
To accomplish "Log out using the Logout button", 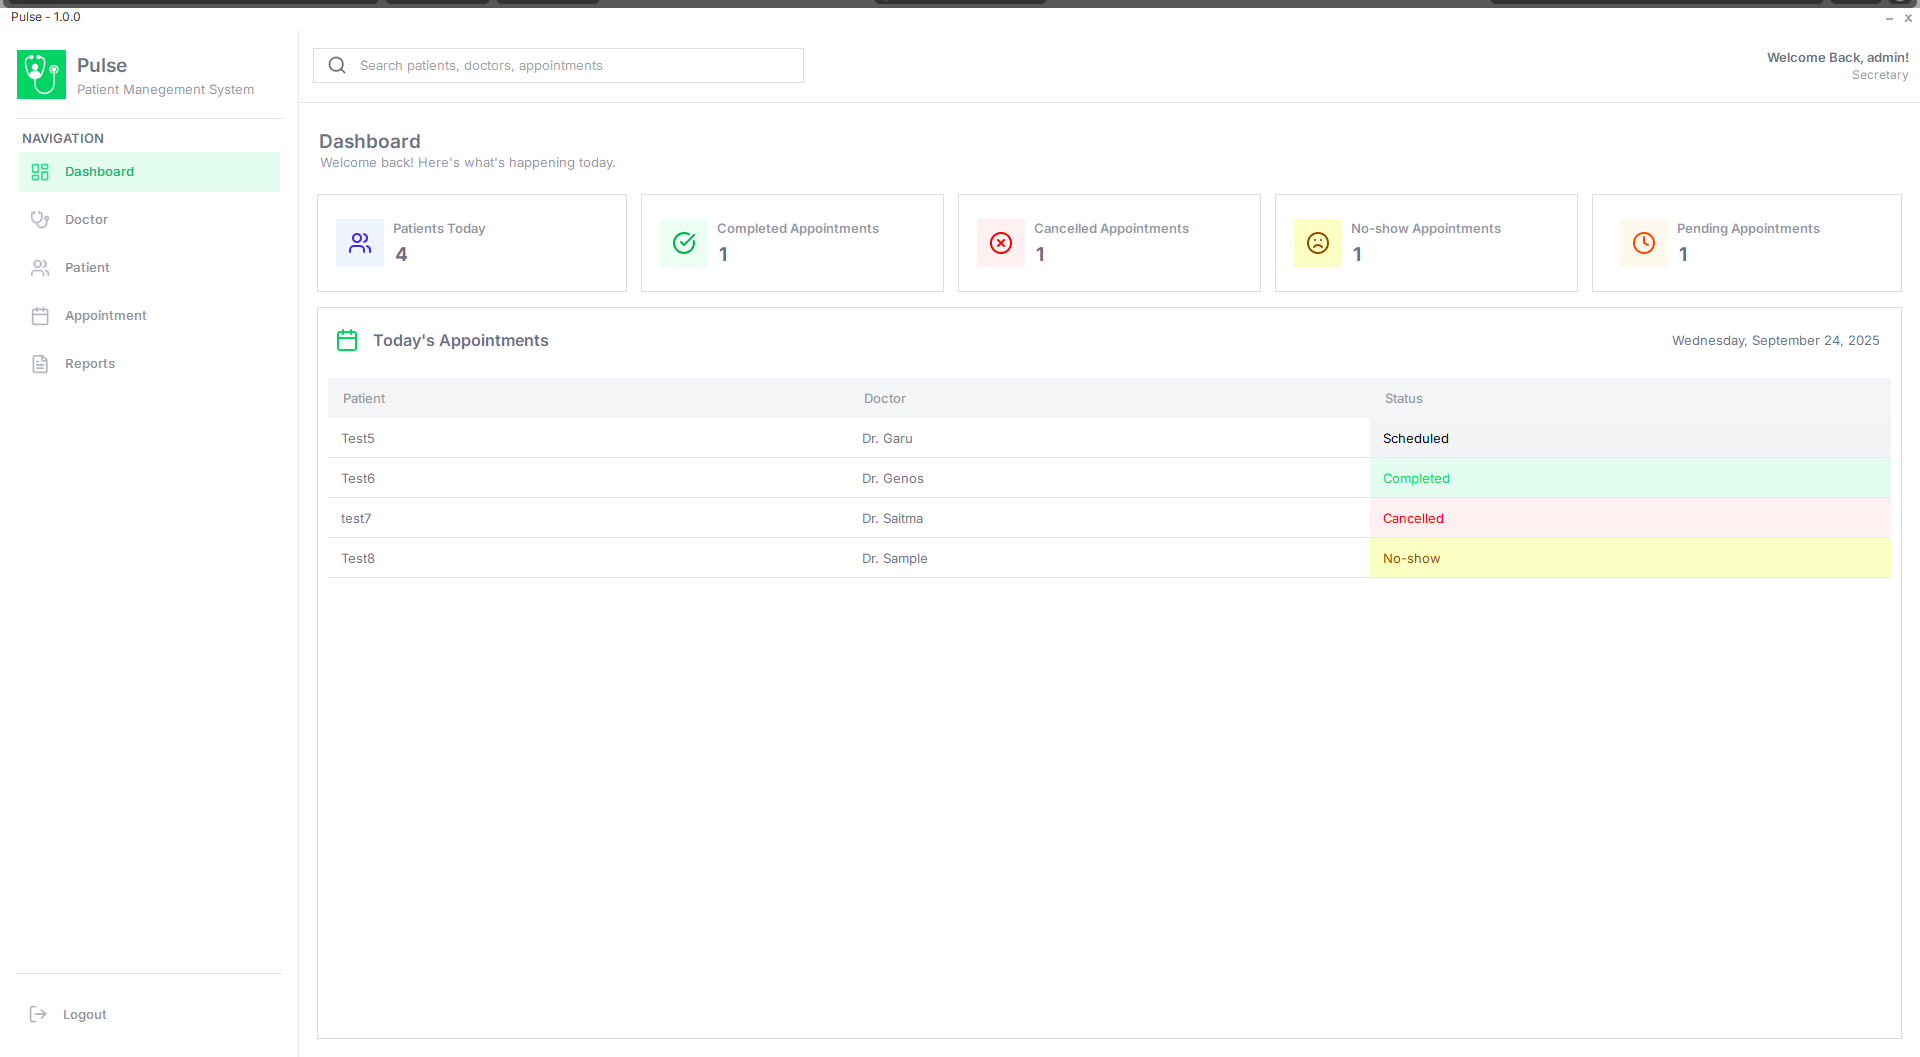I will pyautogui.click(x=84, y=1015).
